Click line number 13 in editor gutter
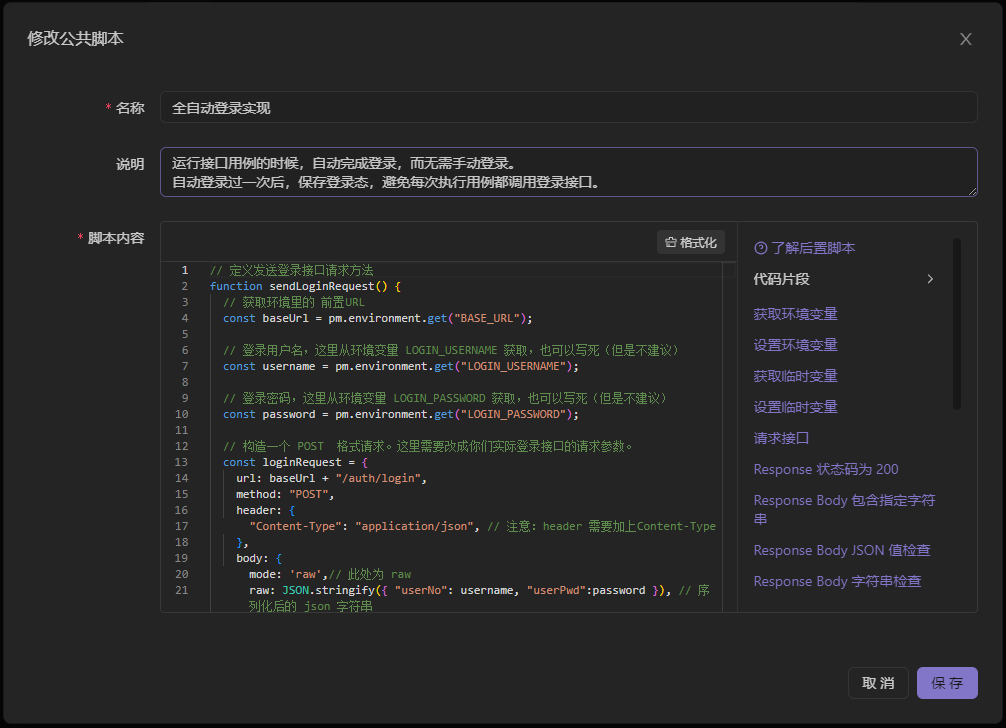Screen dimensions: 1006x728 click(x=181, y=462)
